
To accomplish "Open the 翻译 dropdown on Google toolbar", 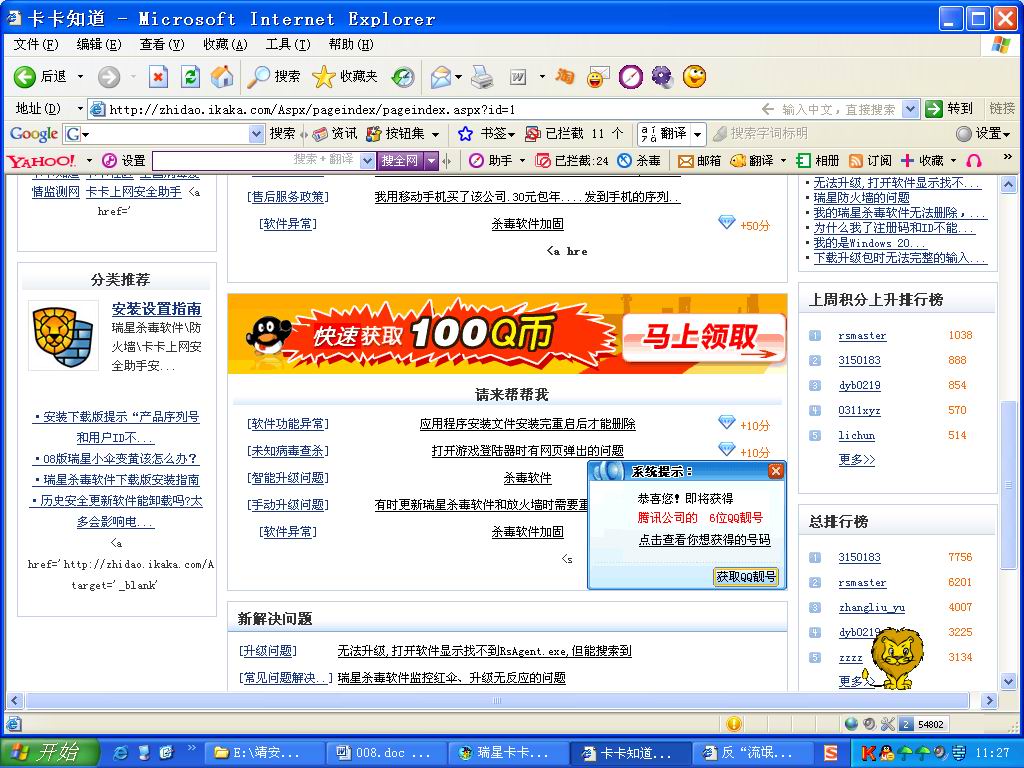I will coord(697,135).
